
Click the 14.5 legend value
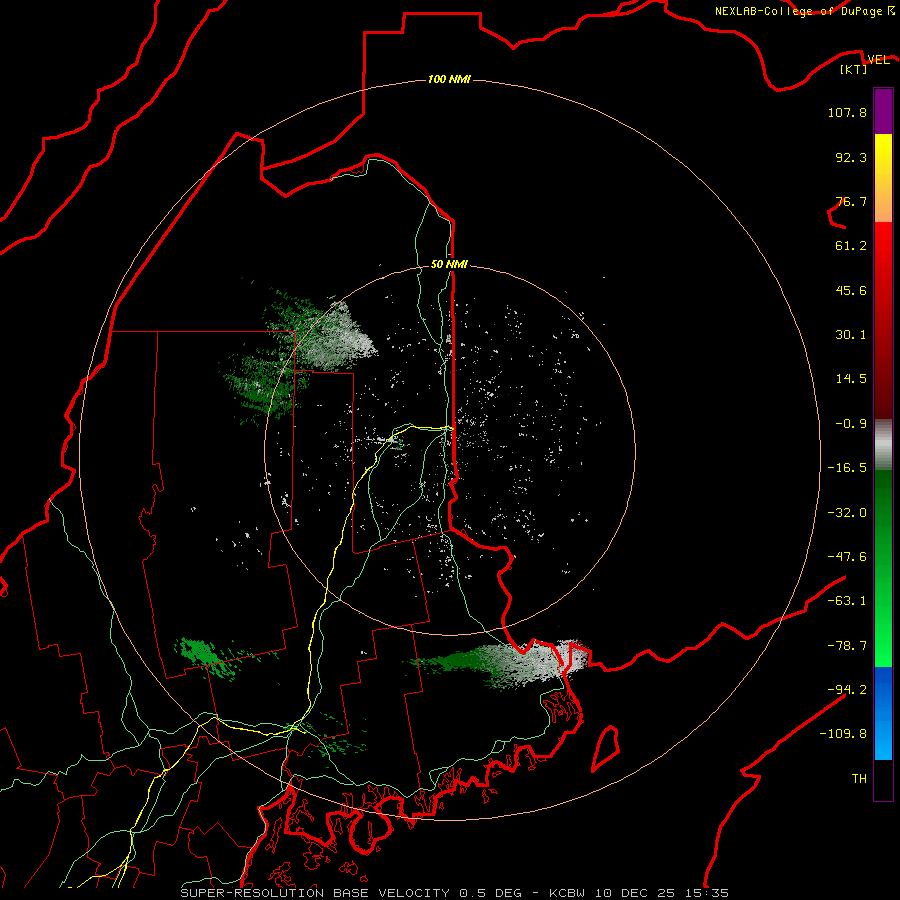(x=851, y=379)
